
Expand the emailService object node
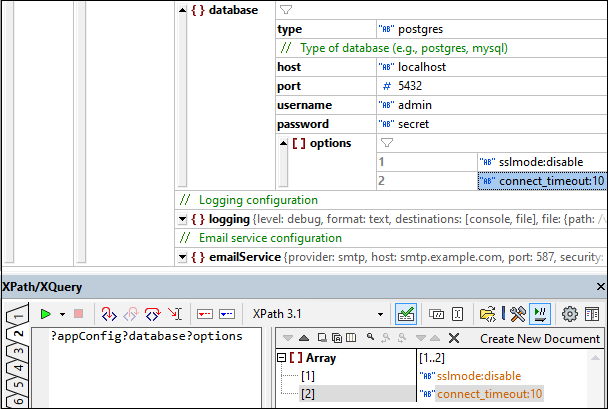181,257
